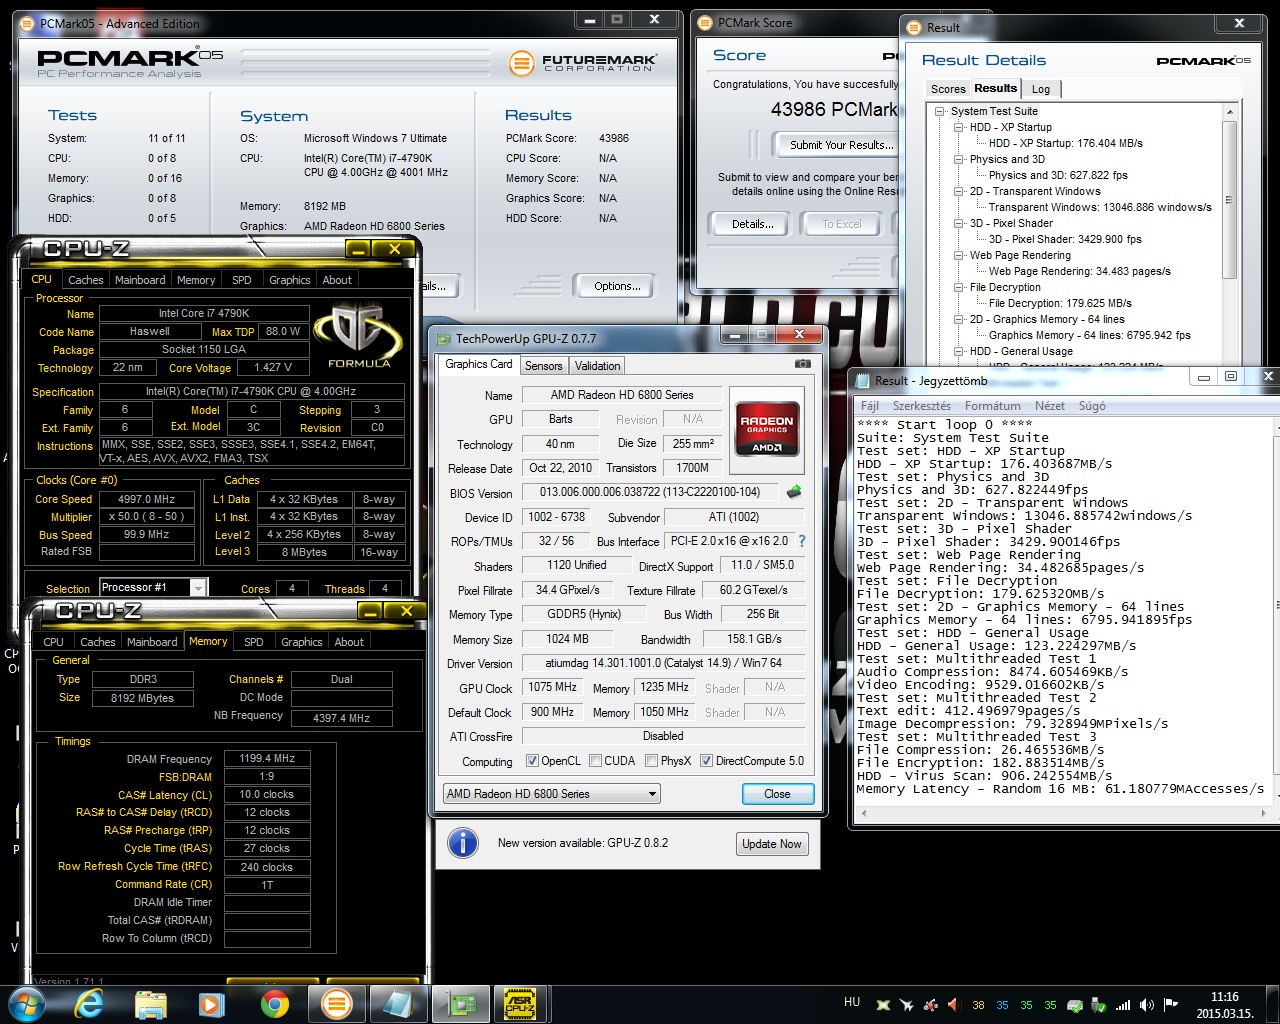Viewport: 1280px width, 1024px height.
Task: Click the blue info icon in GPU-Z update bar
Action: click(x=463, y=843)
